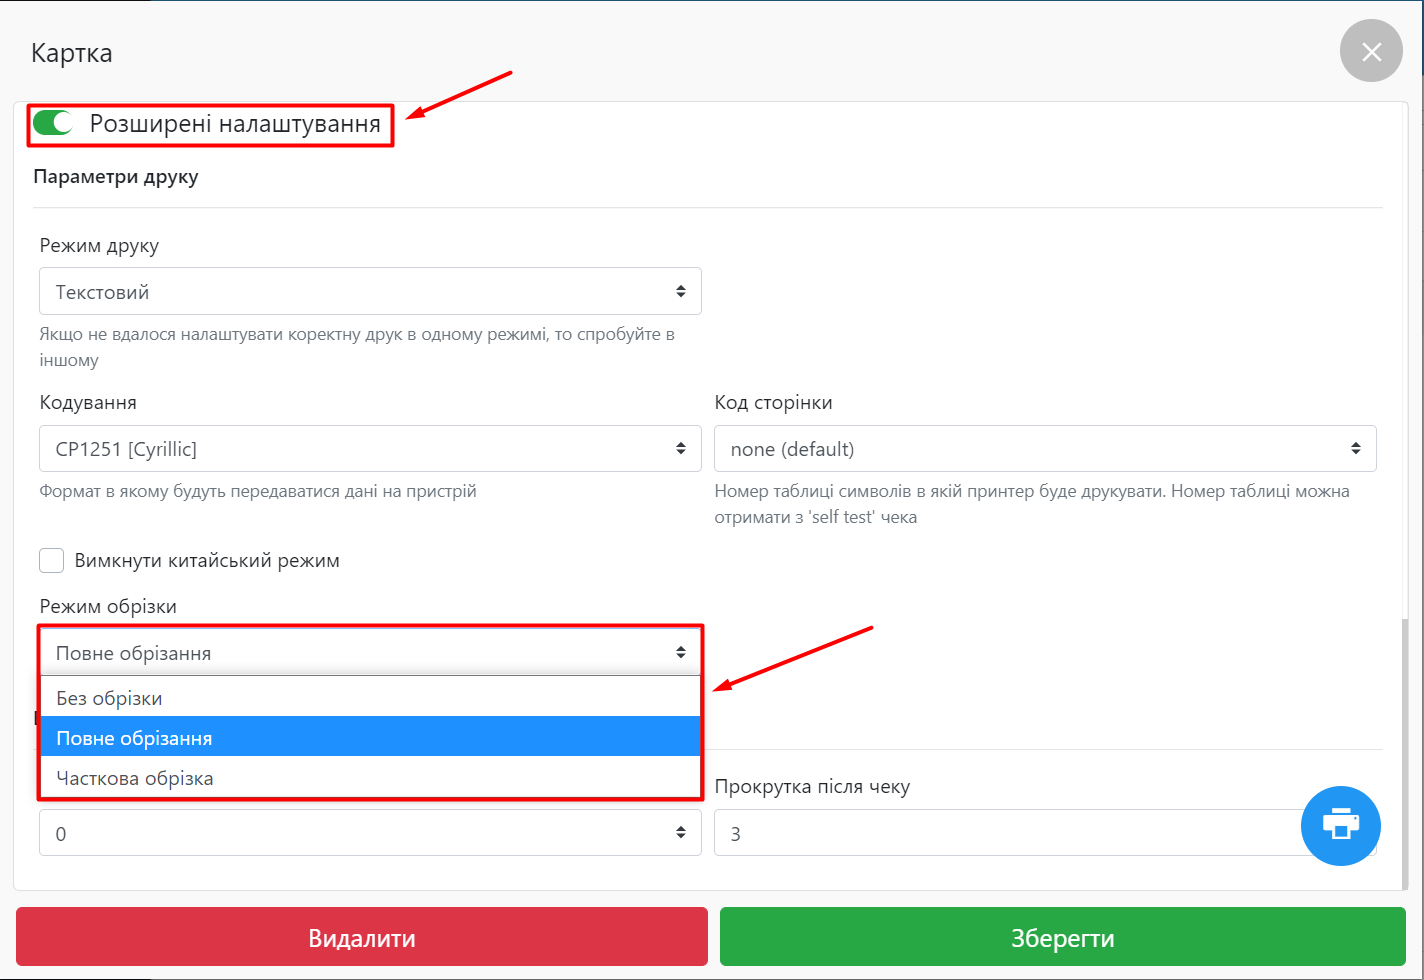Viewport: 1424px width, 980px height.
Task: Open the dropdown showing value 0
Action: [x=370, y=833]
